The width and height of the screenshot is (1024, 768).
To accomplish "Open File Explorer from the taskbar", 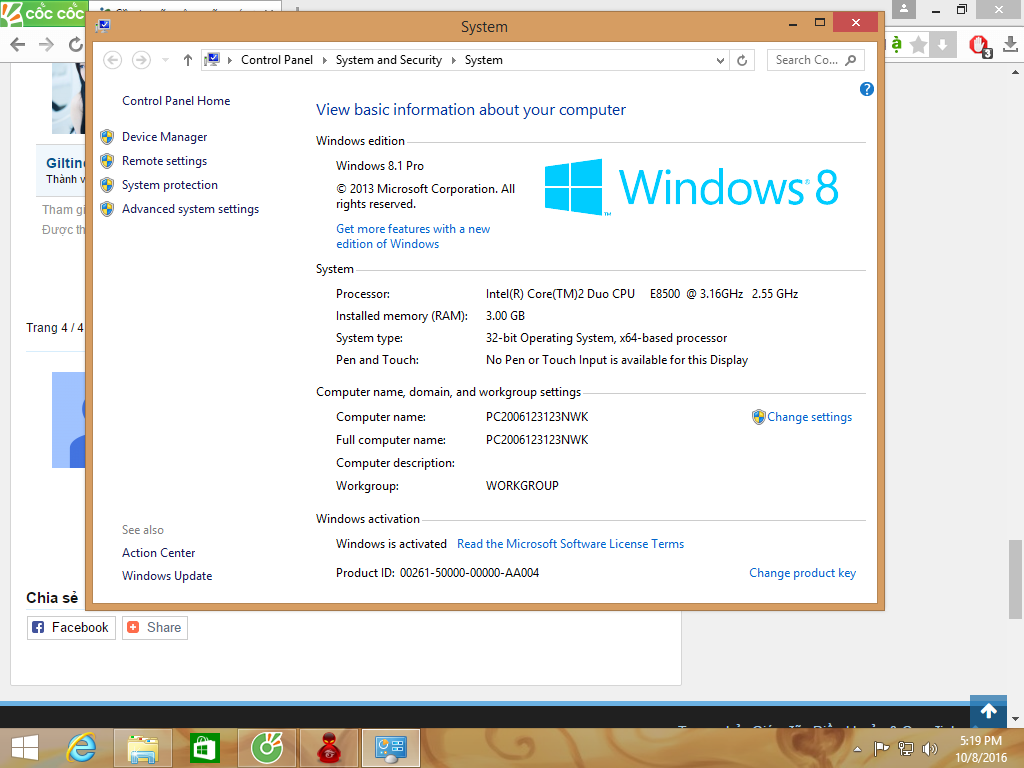I will pyautogui.click(x=143, y=748).
